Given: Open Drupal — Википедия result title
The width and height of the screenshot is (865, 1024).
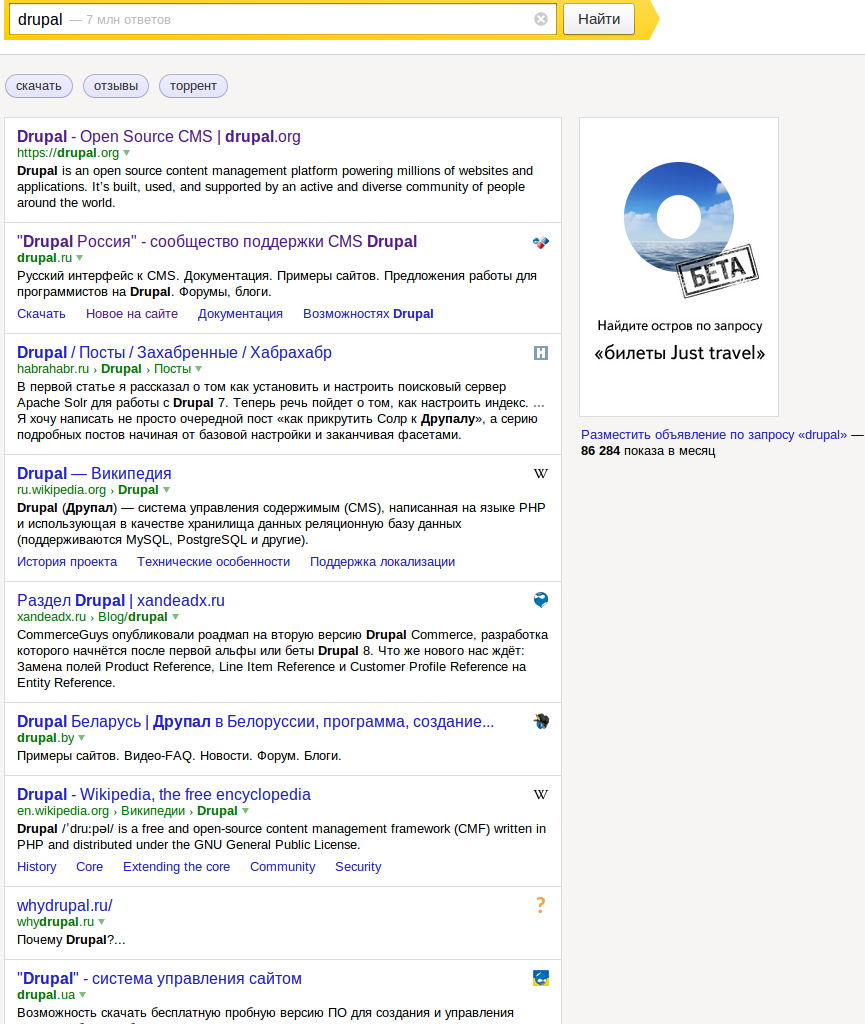Looking at the screenshot, I should [x=94, y=473].
